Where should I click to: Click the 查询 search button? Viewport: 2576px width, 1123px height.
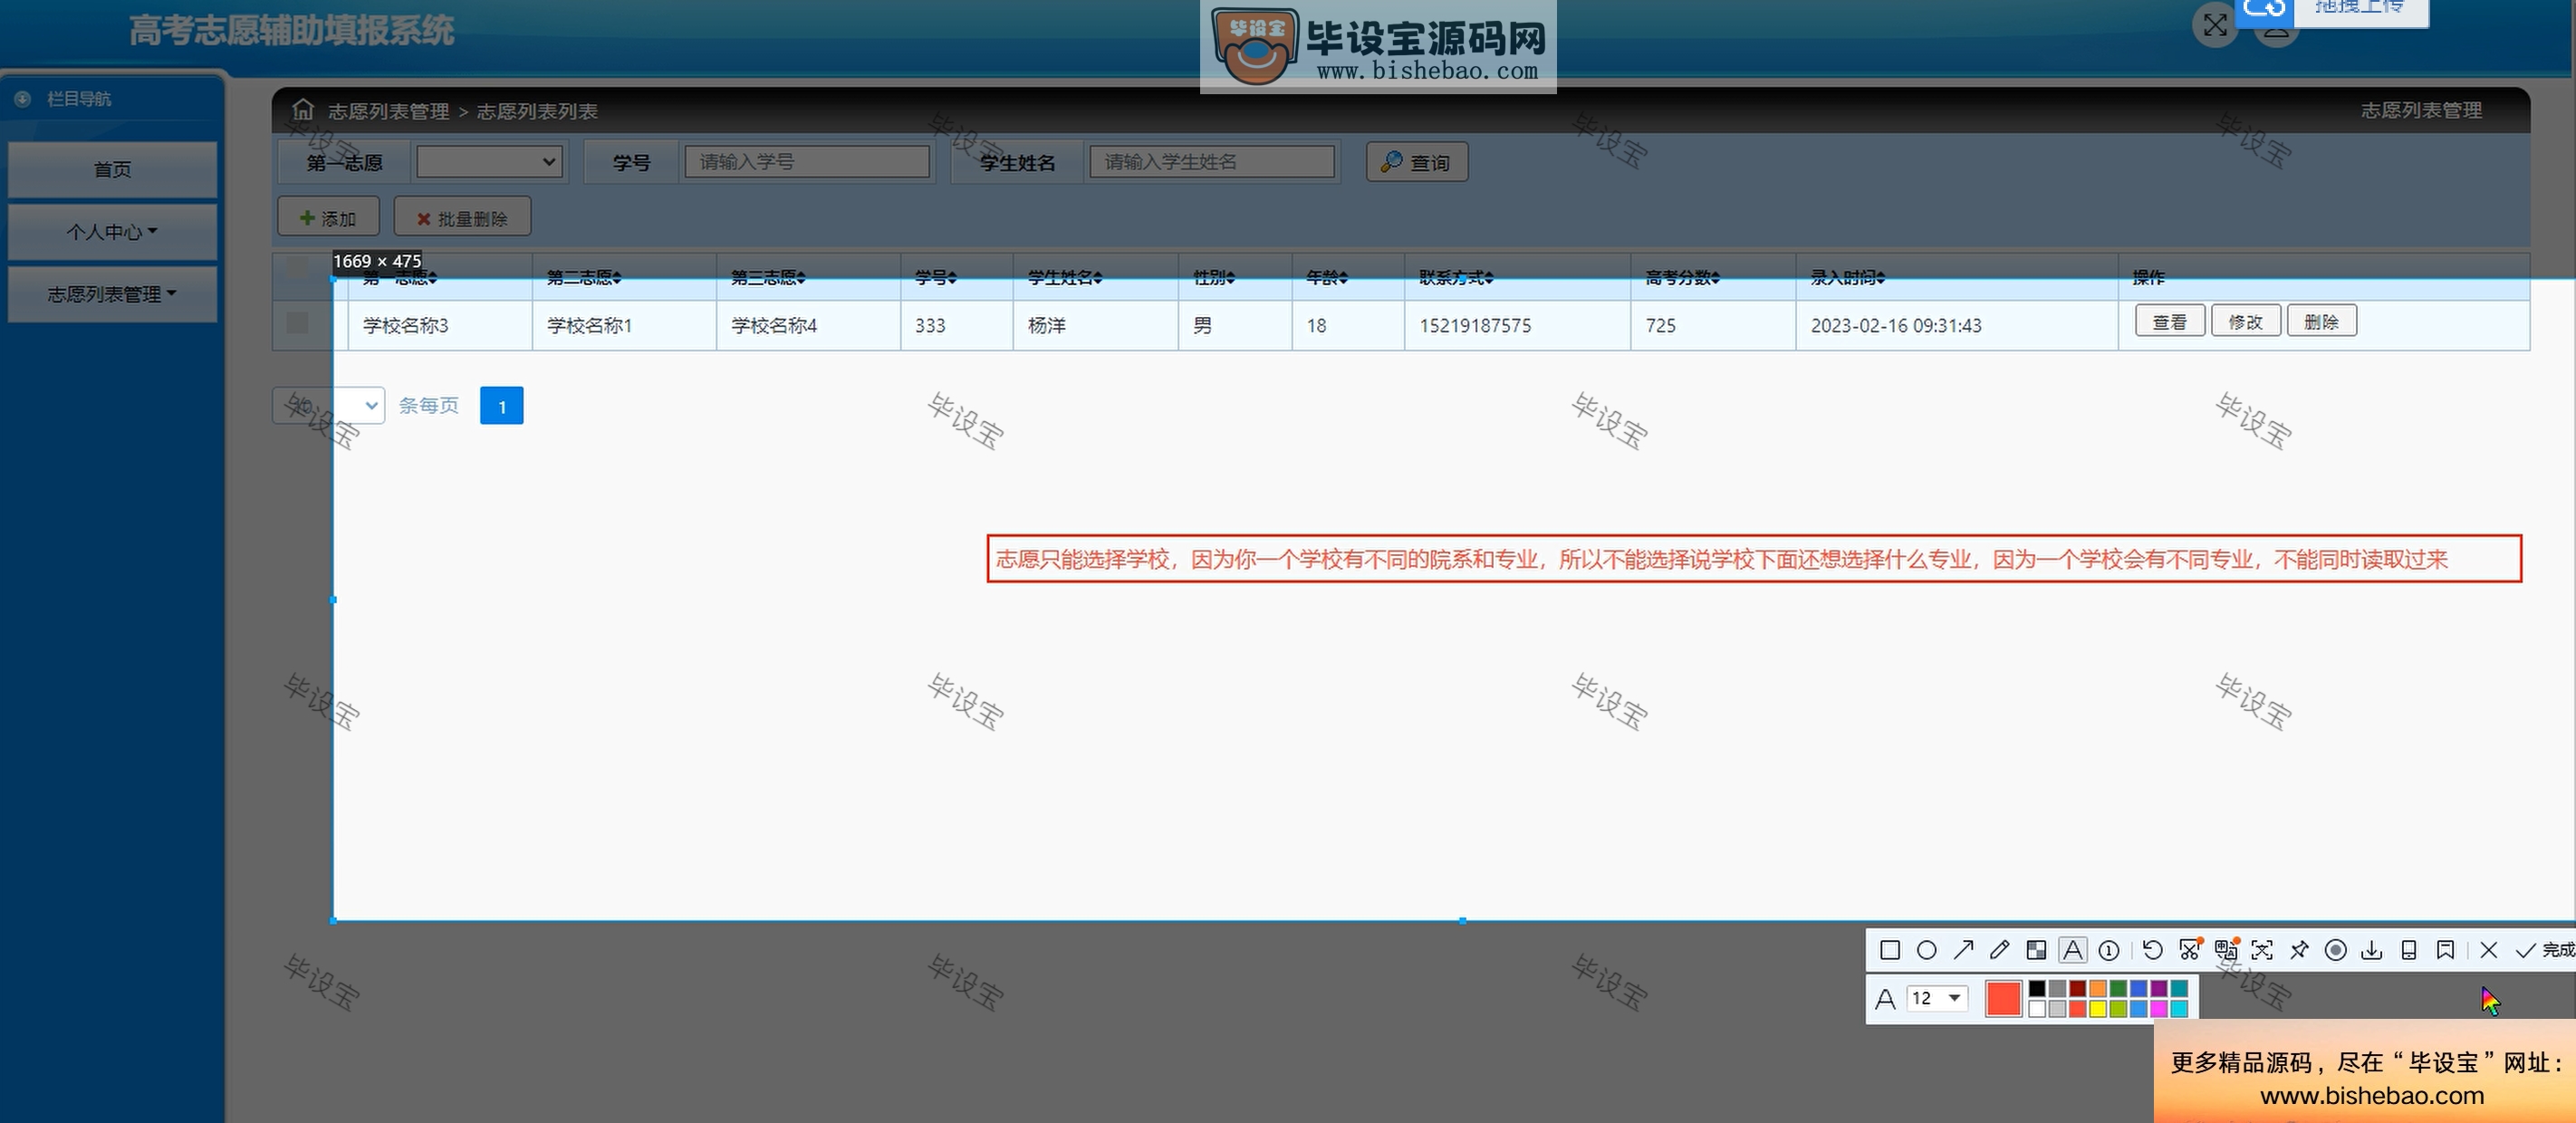1417,162
